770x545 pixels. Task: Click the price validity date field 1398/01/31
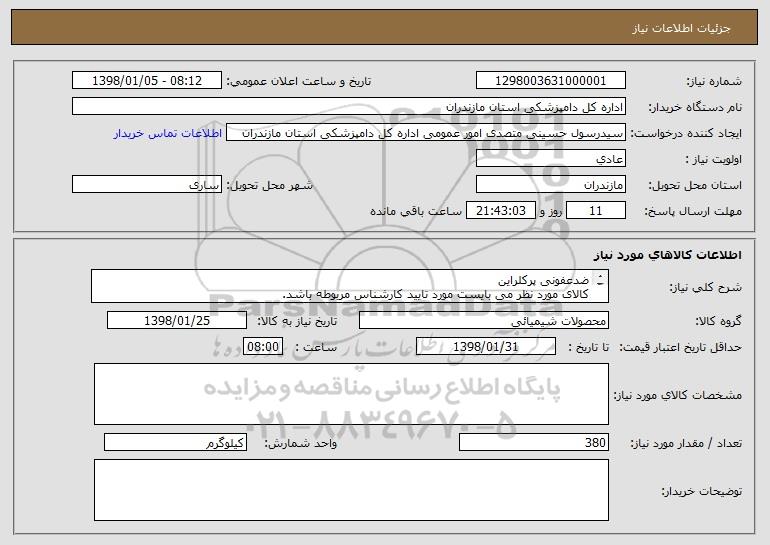(x=486, y=347)
